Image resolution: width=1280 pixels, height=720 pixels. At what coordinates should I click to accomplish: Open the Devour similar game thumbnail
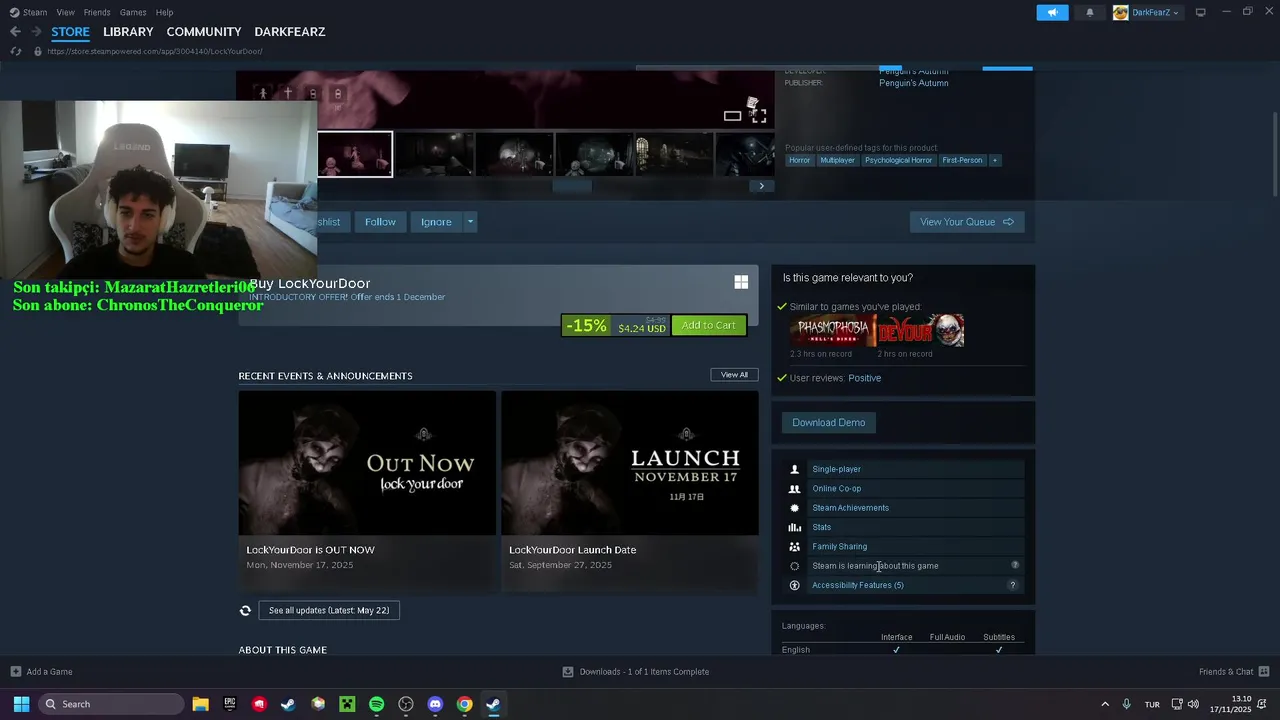[921, 330]
